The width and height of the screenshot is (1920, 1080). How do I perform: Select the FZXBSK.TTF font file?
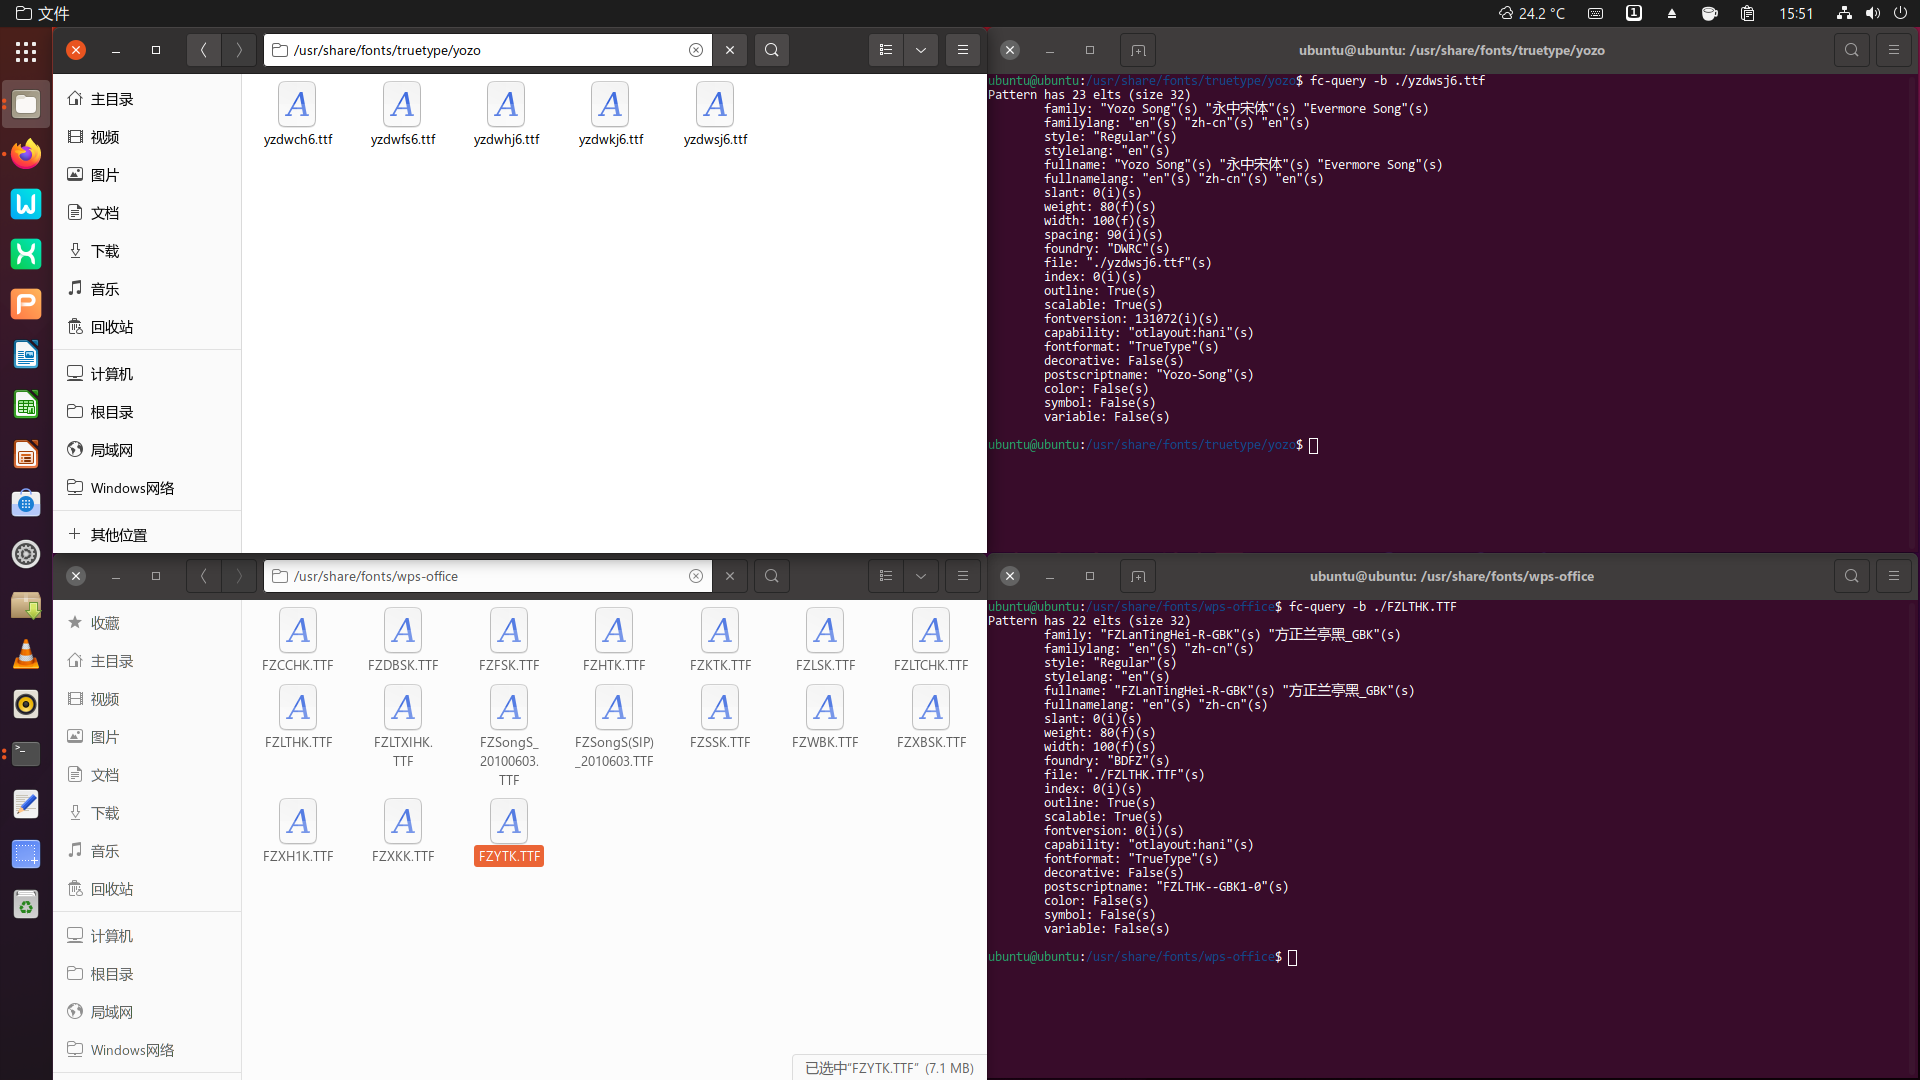coord(931,717)
